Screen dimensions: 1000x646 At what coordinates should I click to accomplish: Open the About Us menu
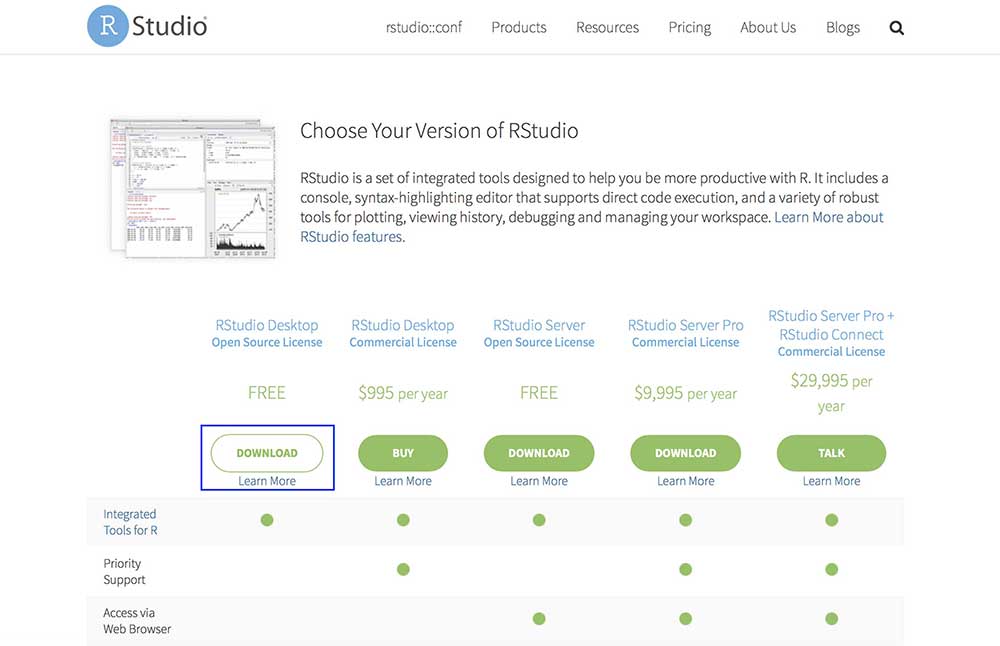[768, 27]
